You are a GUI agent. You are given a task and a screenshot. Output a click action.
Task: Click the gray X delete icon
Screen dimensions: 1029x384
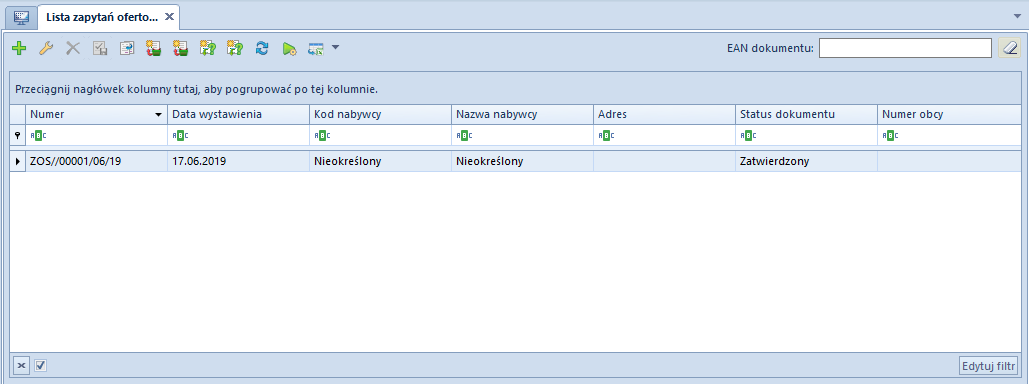73,48
